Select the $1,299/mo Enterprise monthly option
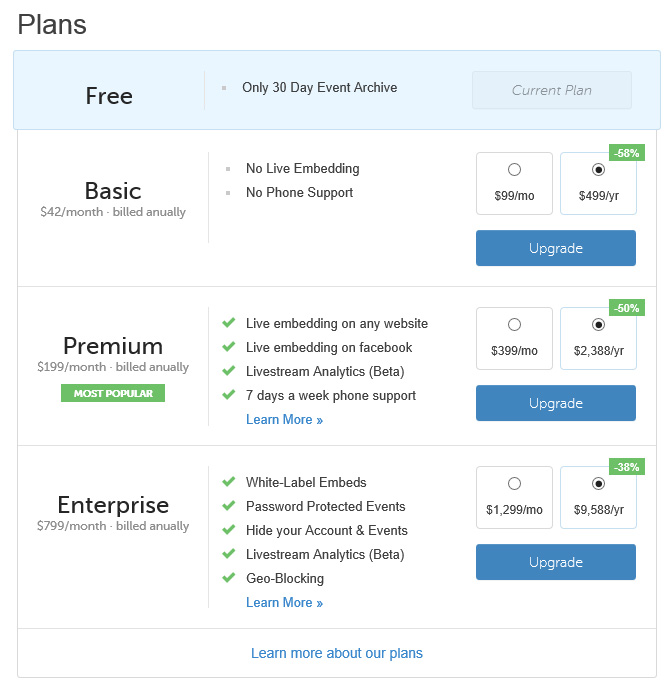The image size is (667, 687). click(x=514, y=497)
